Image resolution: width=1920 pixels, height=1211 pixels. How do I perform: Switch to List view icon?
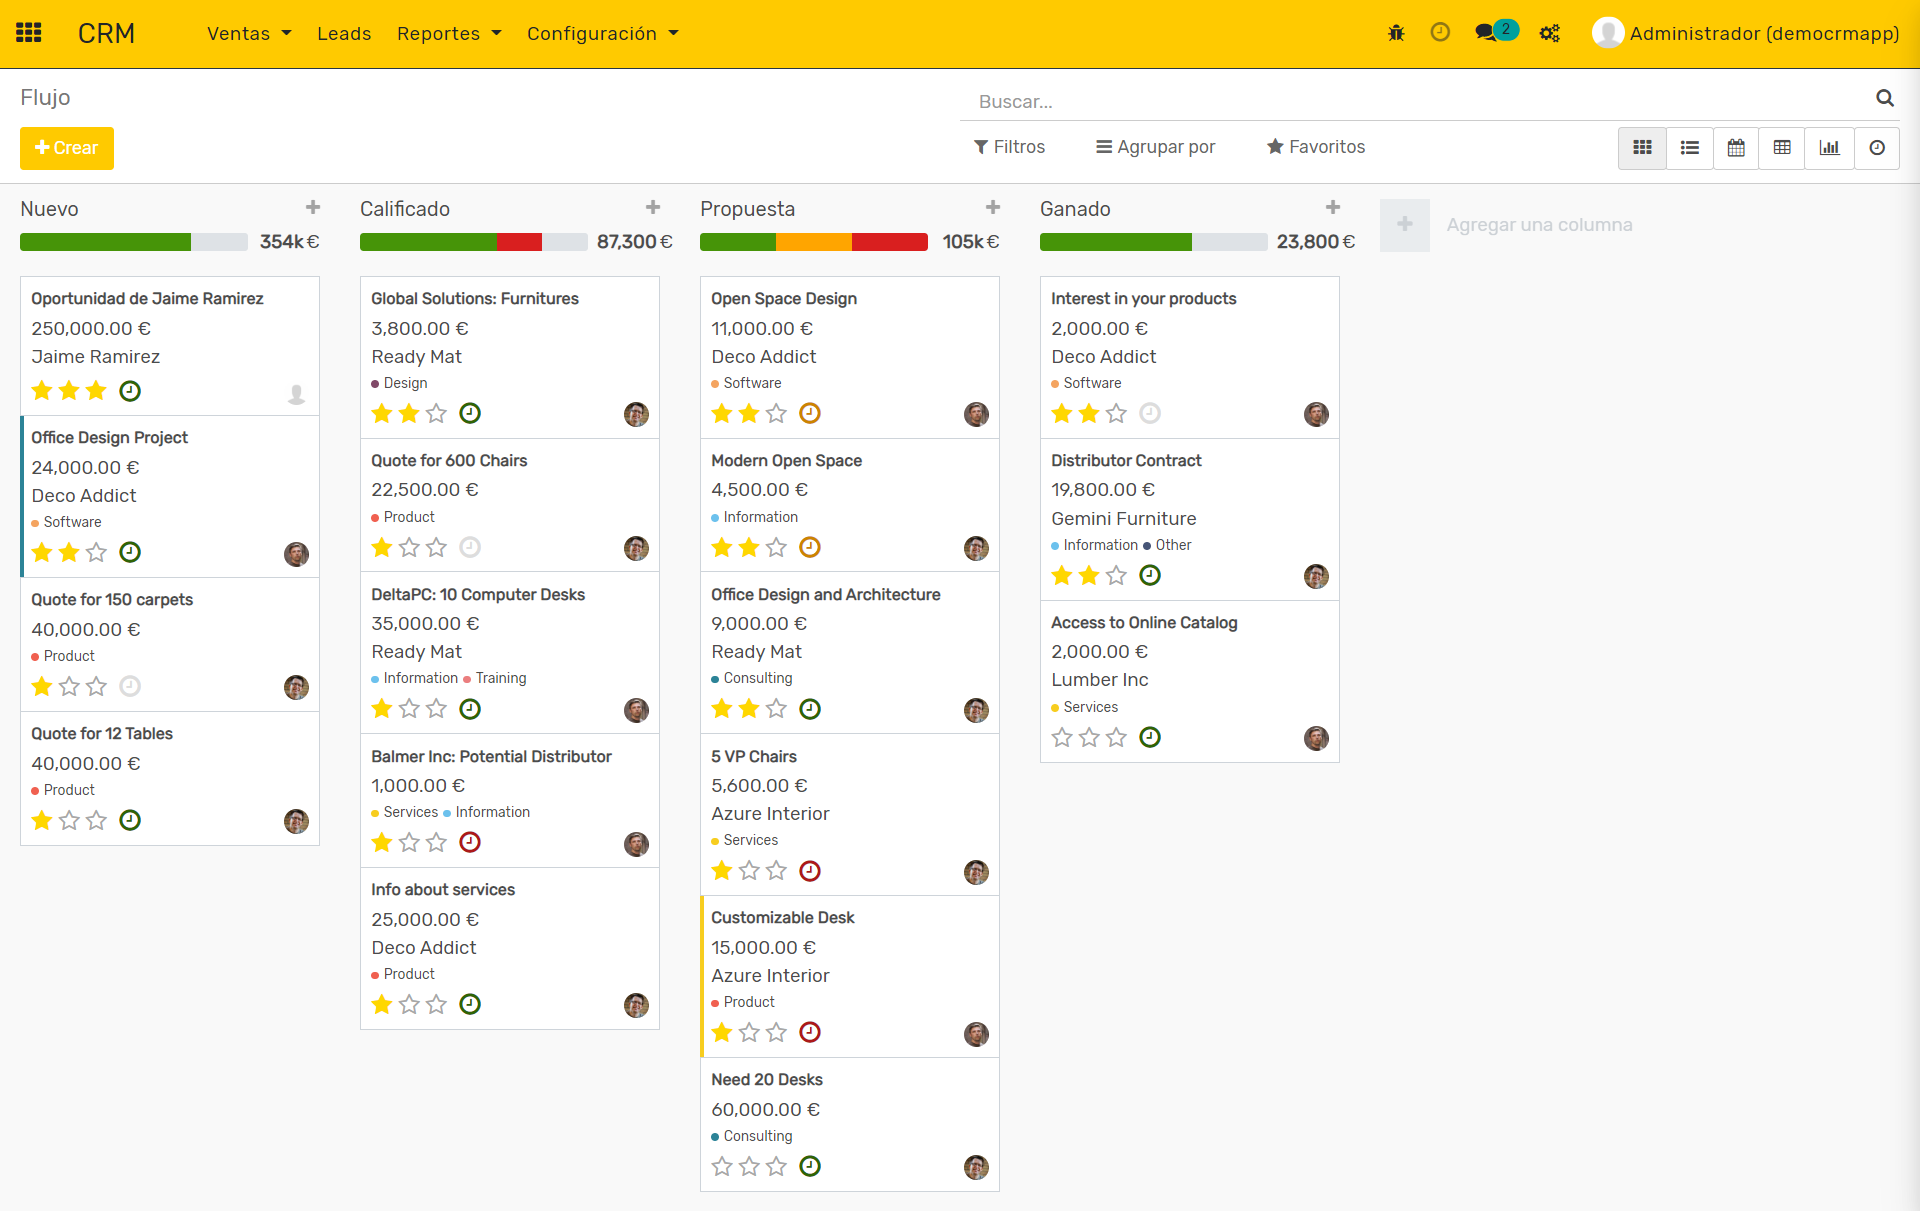click(x=1690, y=145)
